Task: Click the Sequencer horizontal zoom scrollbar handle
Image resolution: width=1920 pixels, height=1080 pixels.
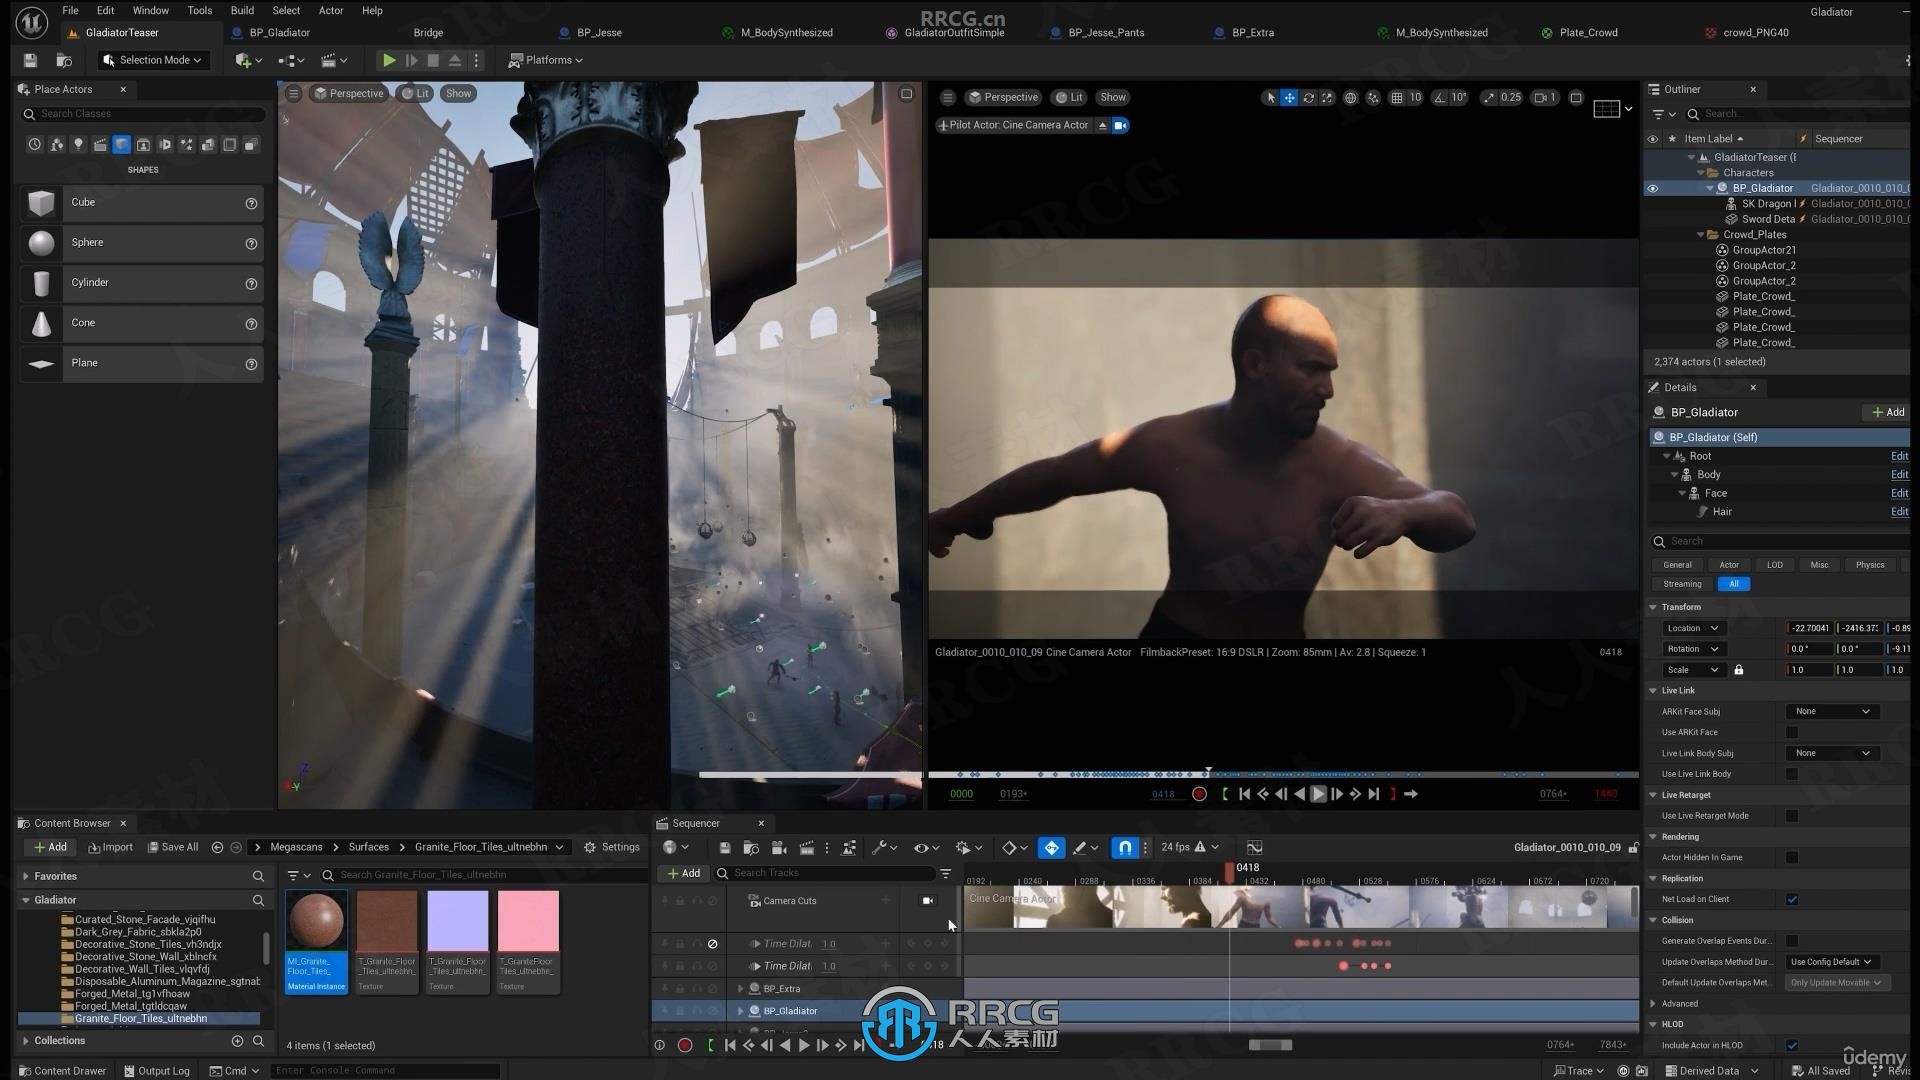Action: (1270, 1045)
